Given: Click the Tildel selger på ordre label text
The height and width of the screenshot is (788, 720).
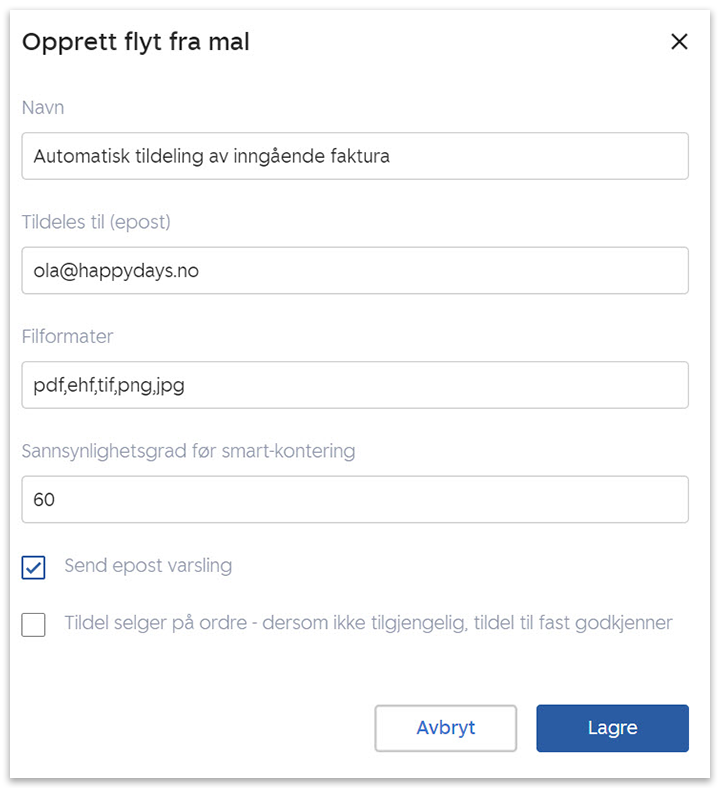Looking at the screenshot, I should coord(368,623).
